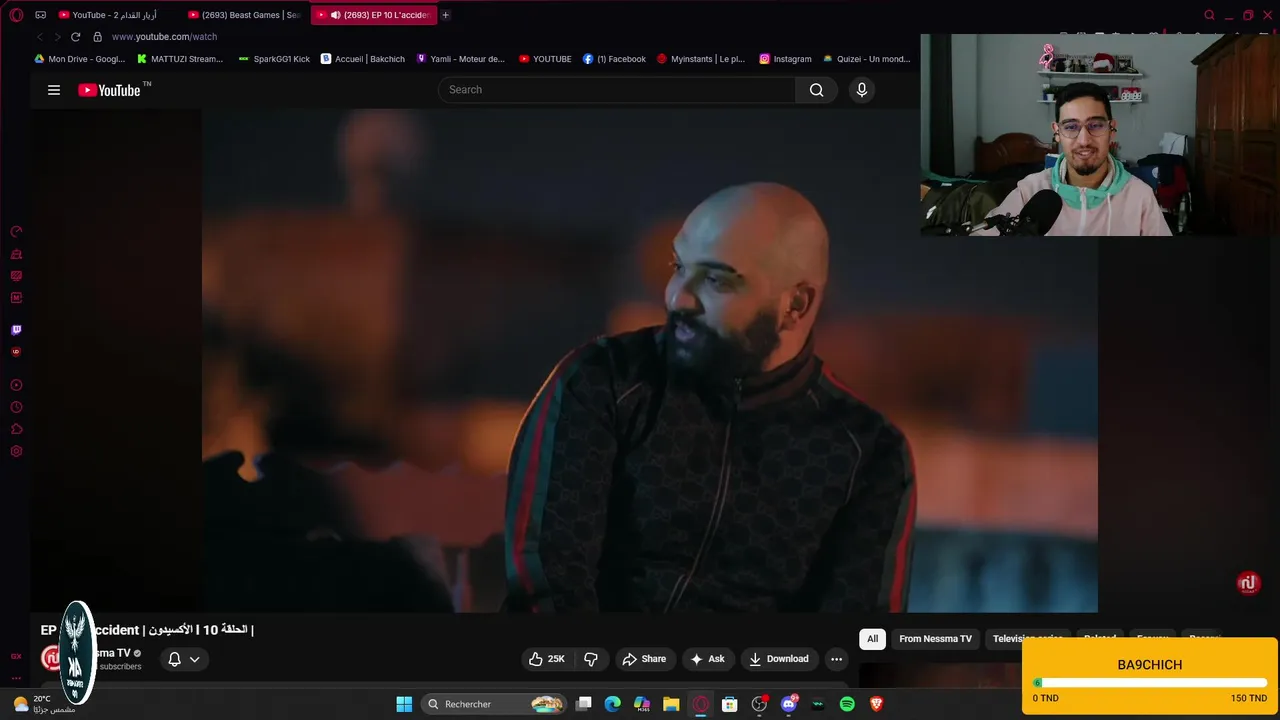Screen dimensions: 1280x720
Task: Open the Accueil Bakchich bookmark
Action: [x=362, y=59]
